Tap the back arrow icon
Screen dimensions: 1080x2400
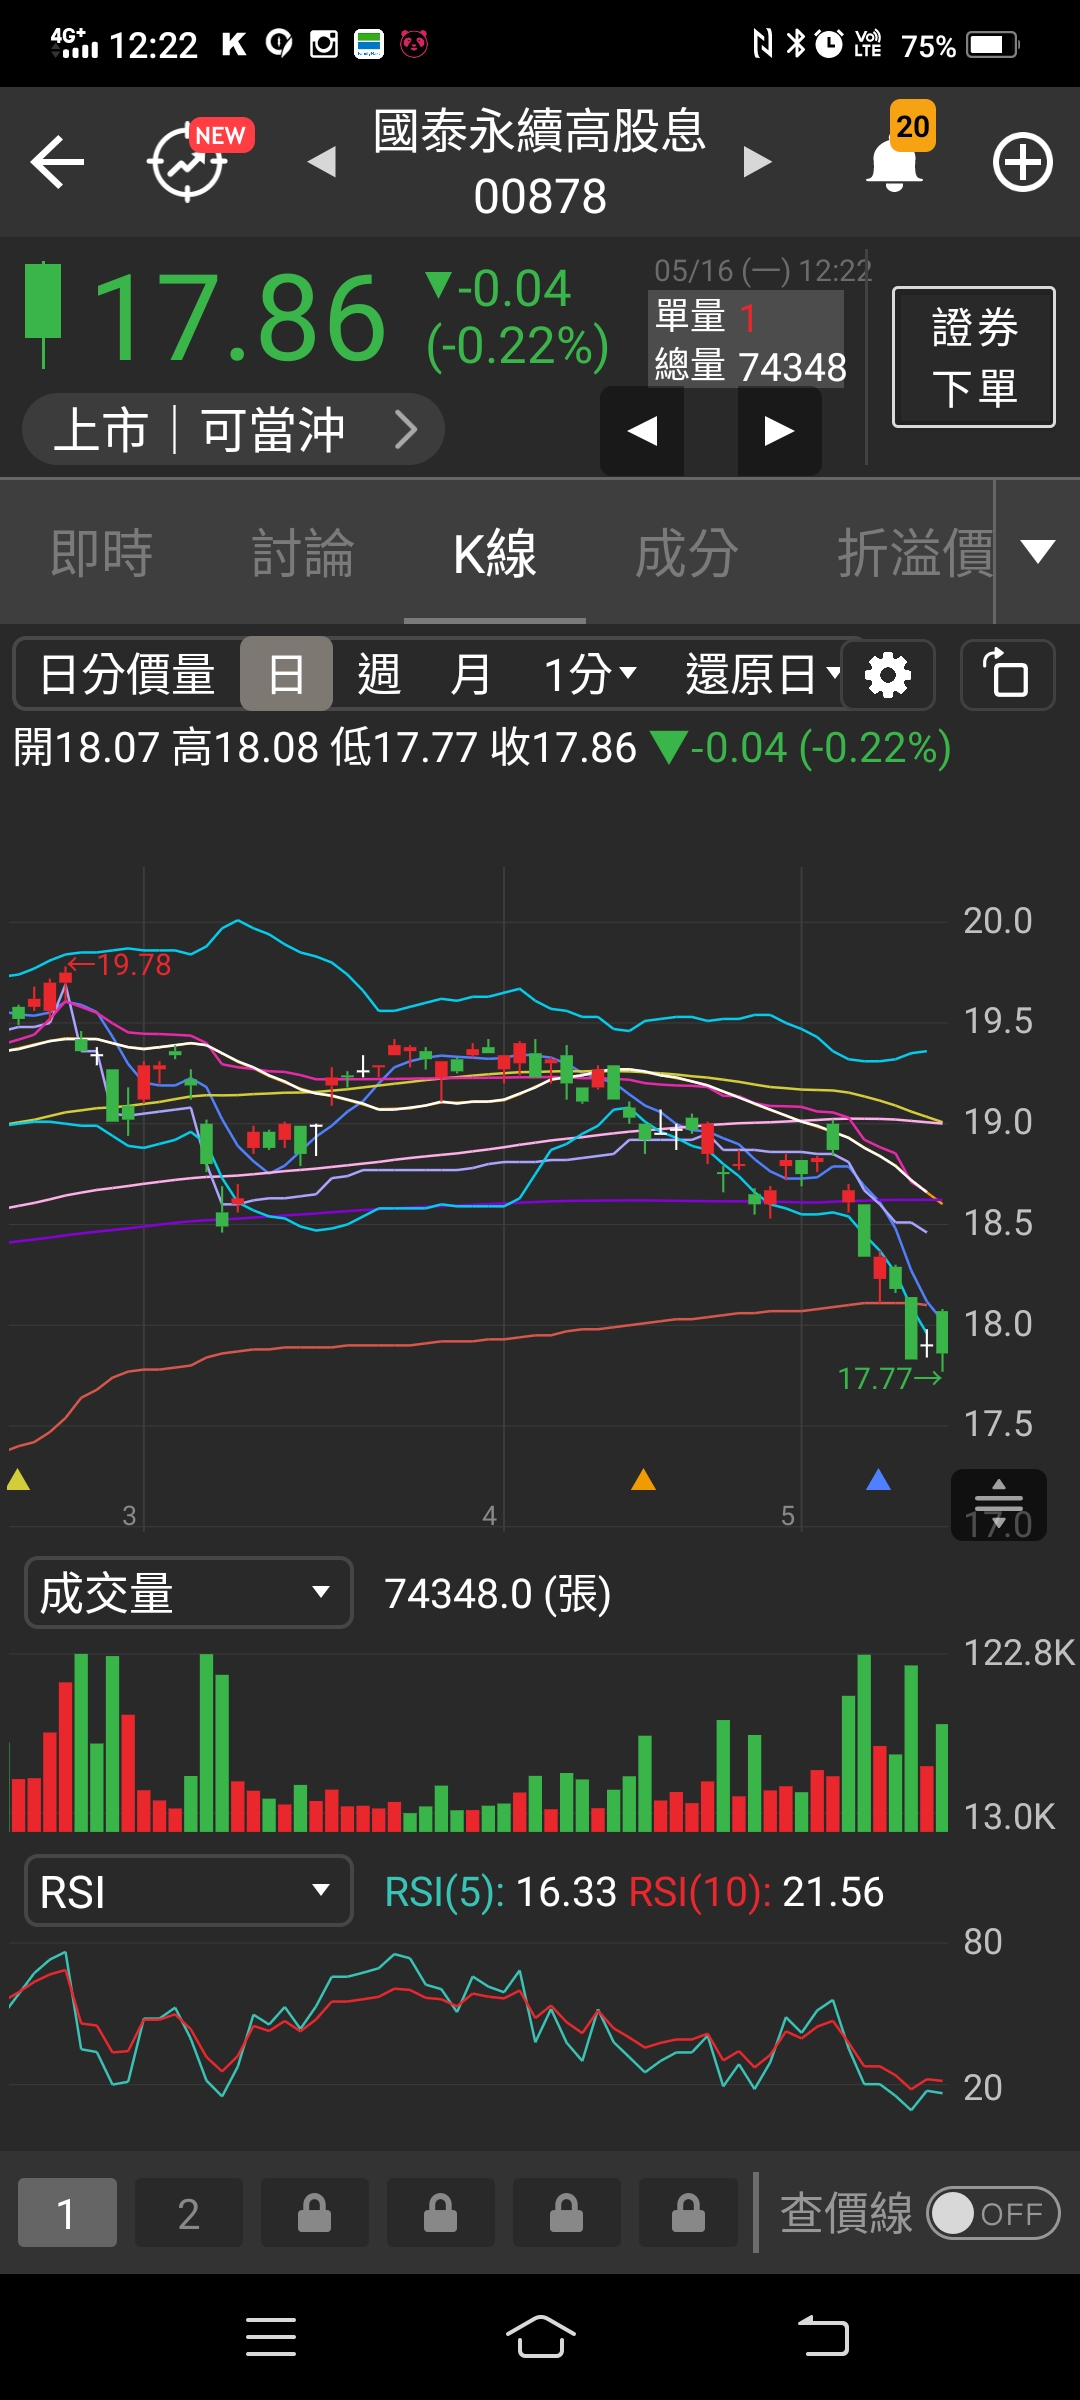57,162
